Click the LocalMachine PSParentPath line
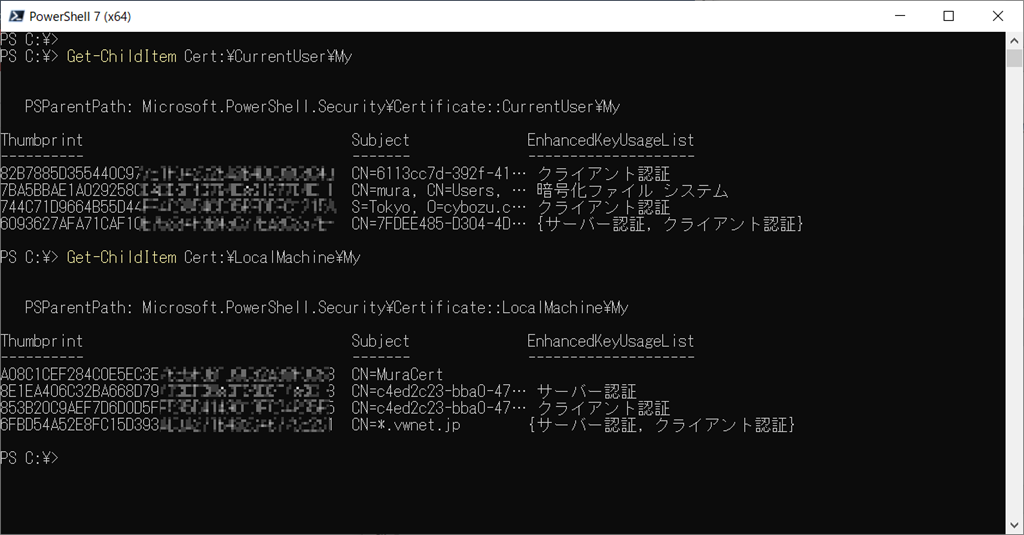 click(327, 307)
